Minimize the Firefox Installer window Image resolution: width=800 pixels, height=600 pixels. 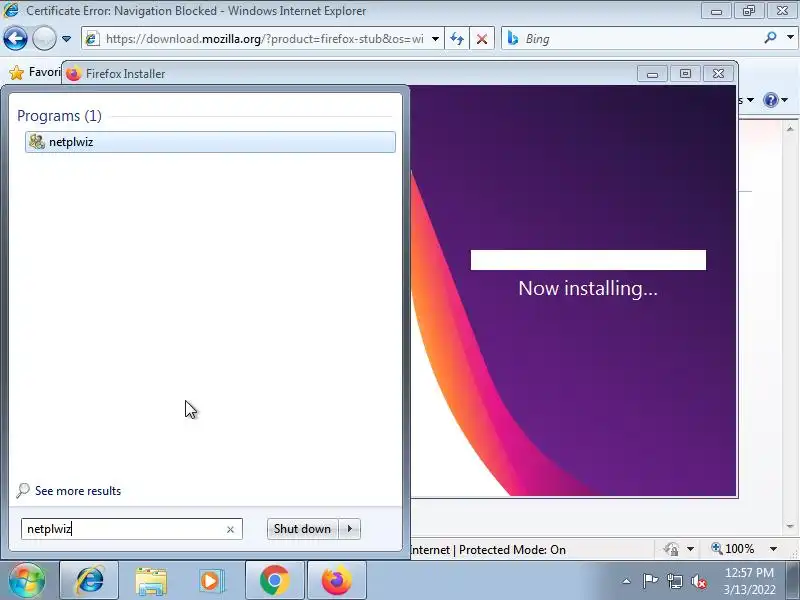coord(652,74)
